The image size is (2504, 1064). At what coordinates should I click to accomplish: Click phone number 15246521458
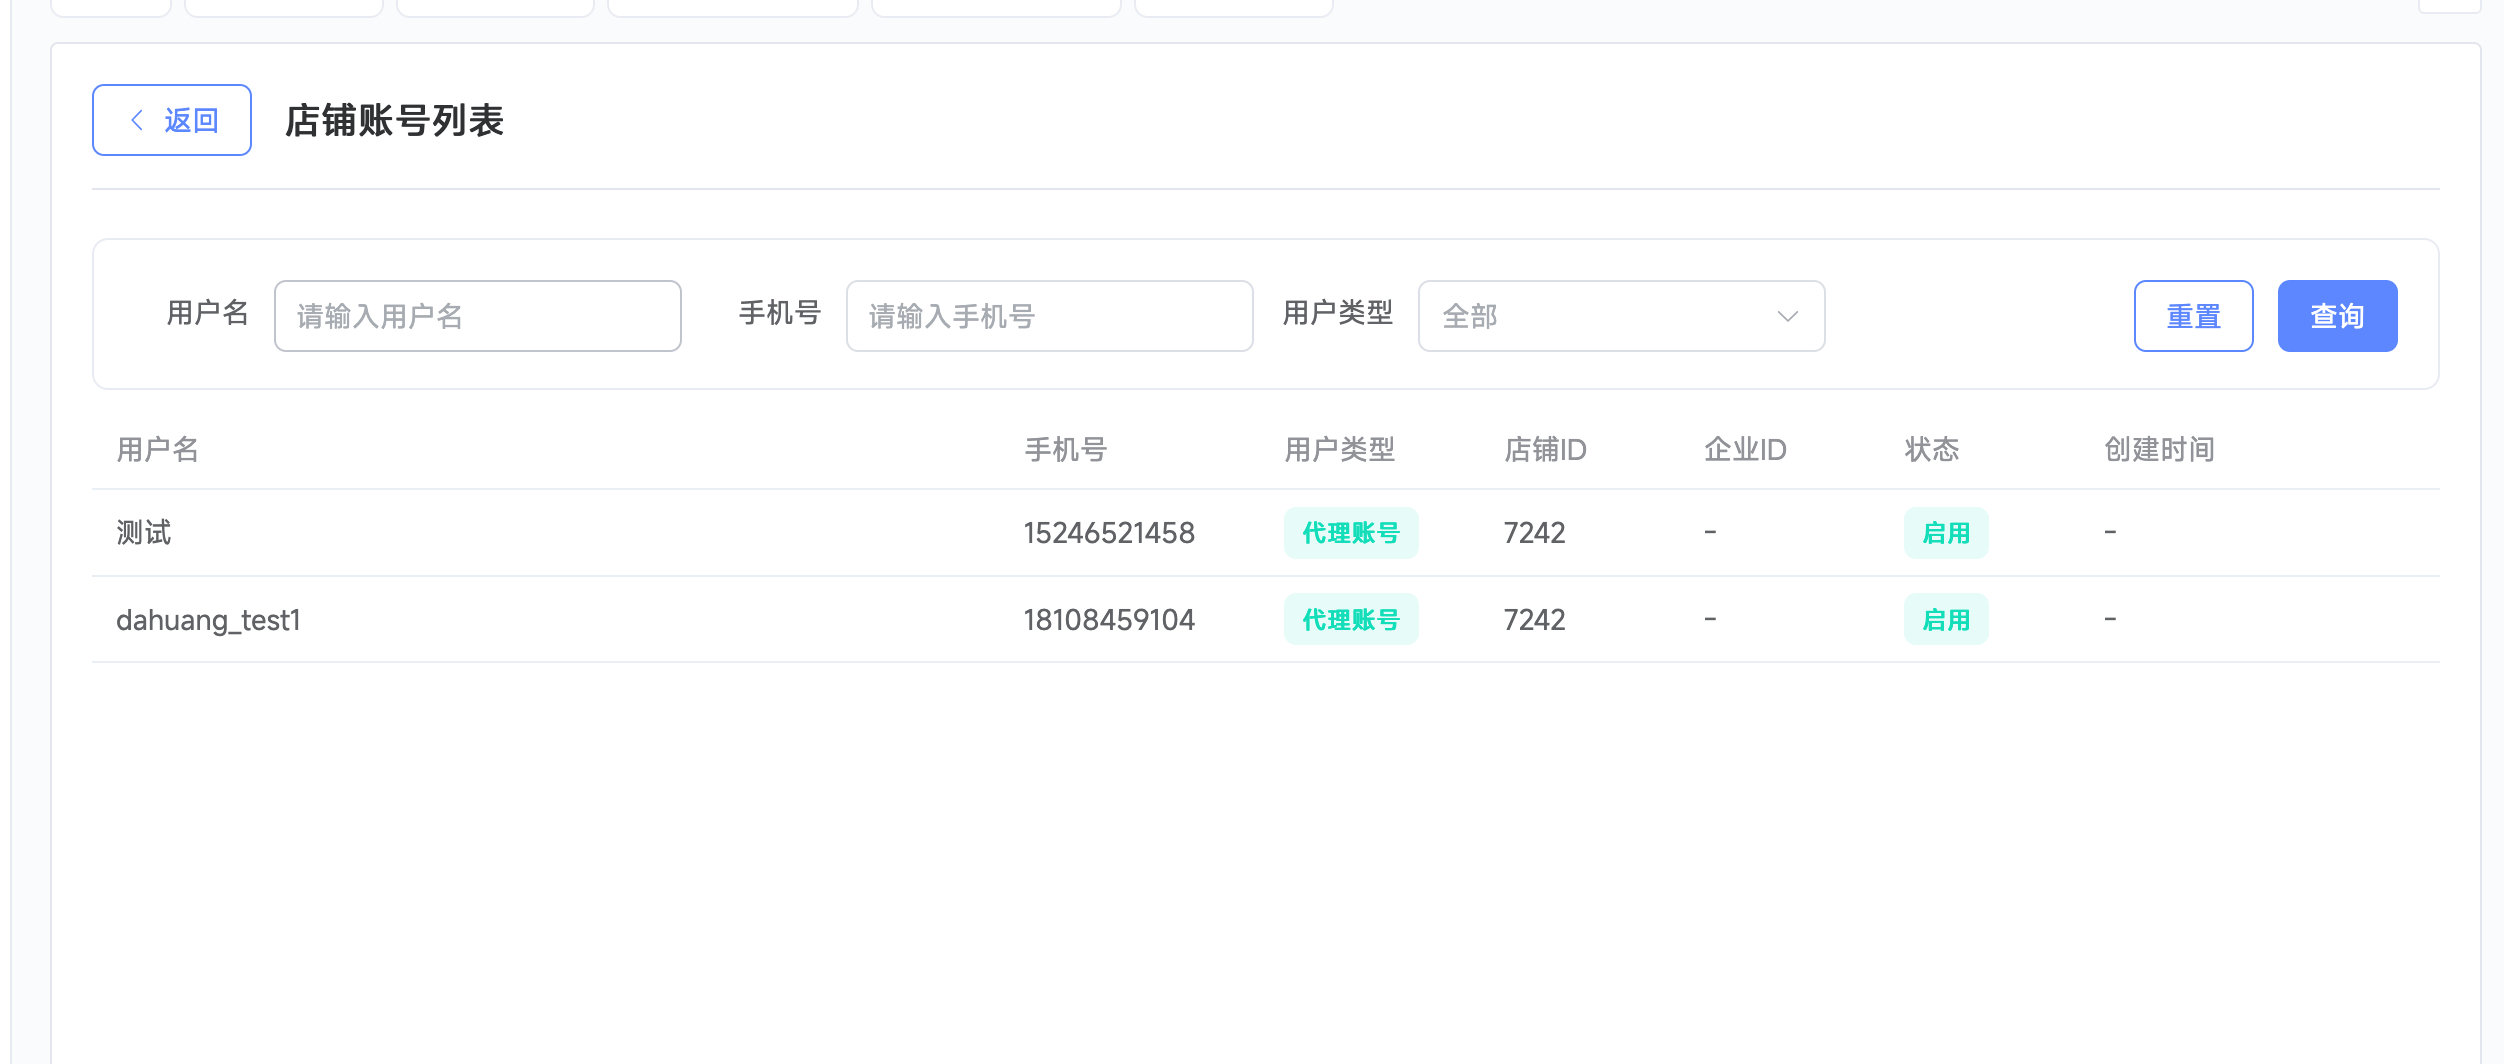click(1109, 533)
